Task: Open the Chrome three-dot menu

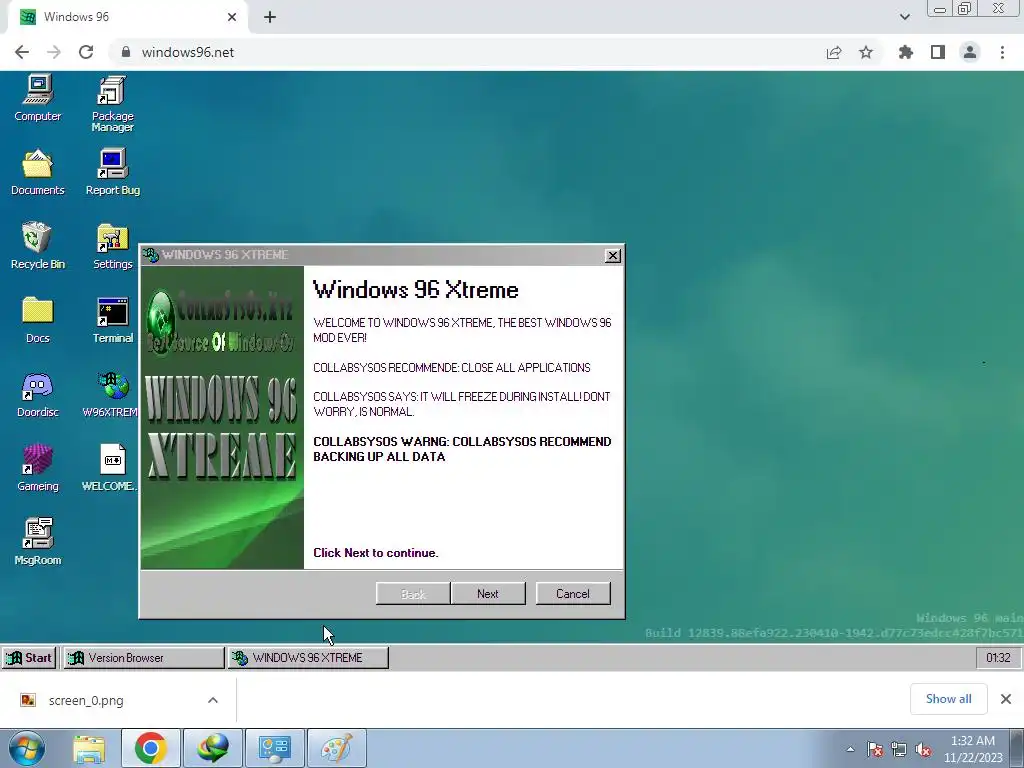Action: [x=1002, y=52]
